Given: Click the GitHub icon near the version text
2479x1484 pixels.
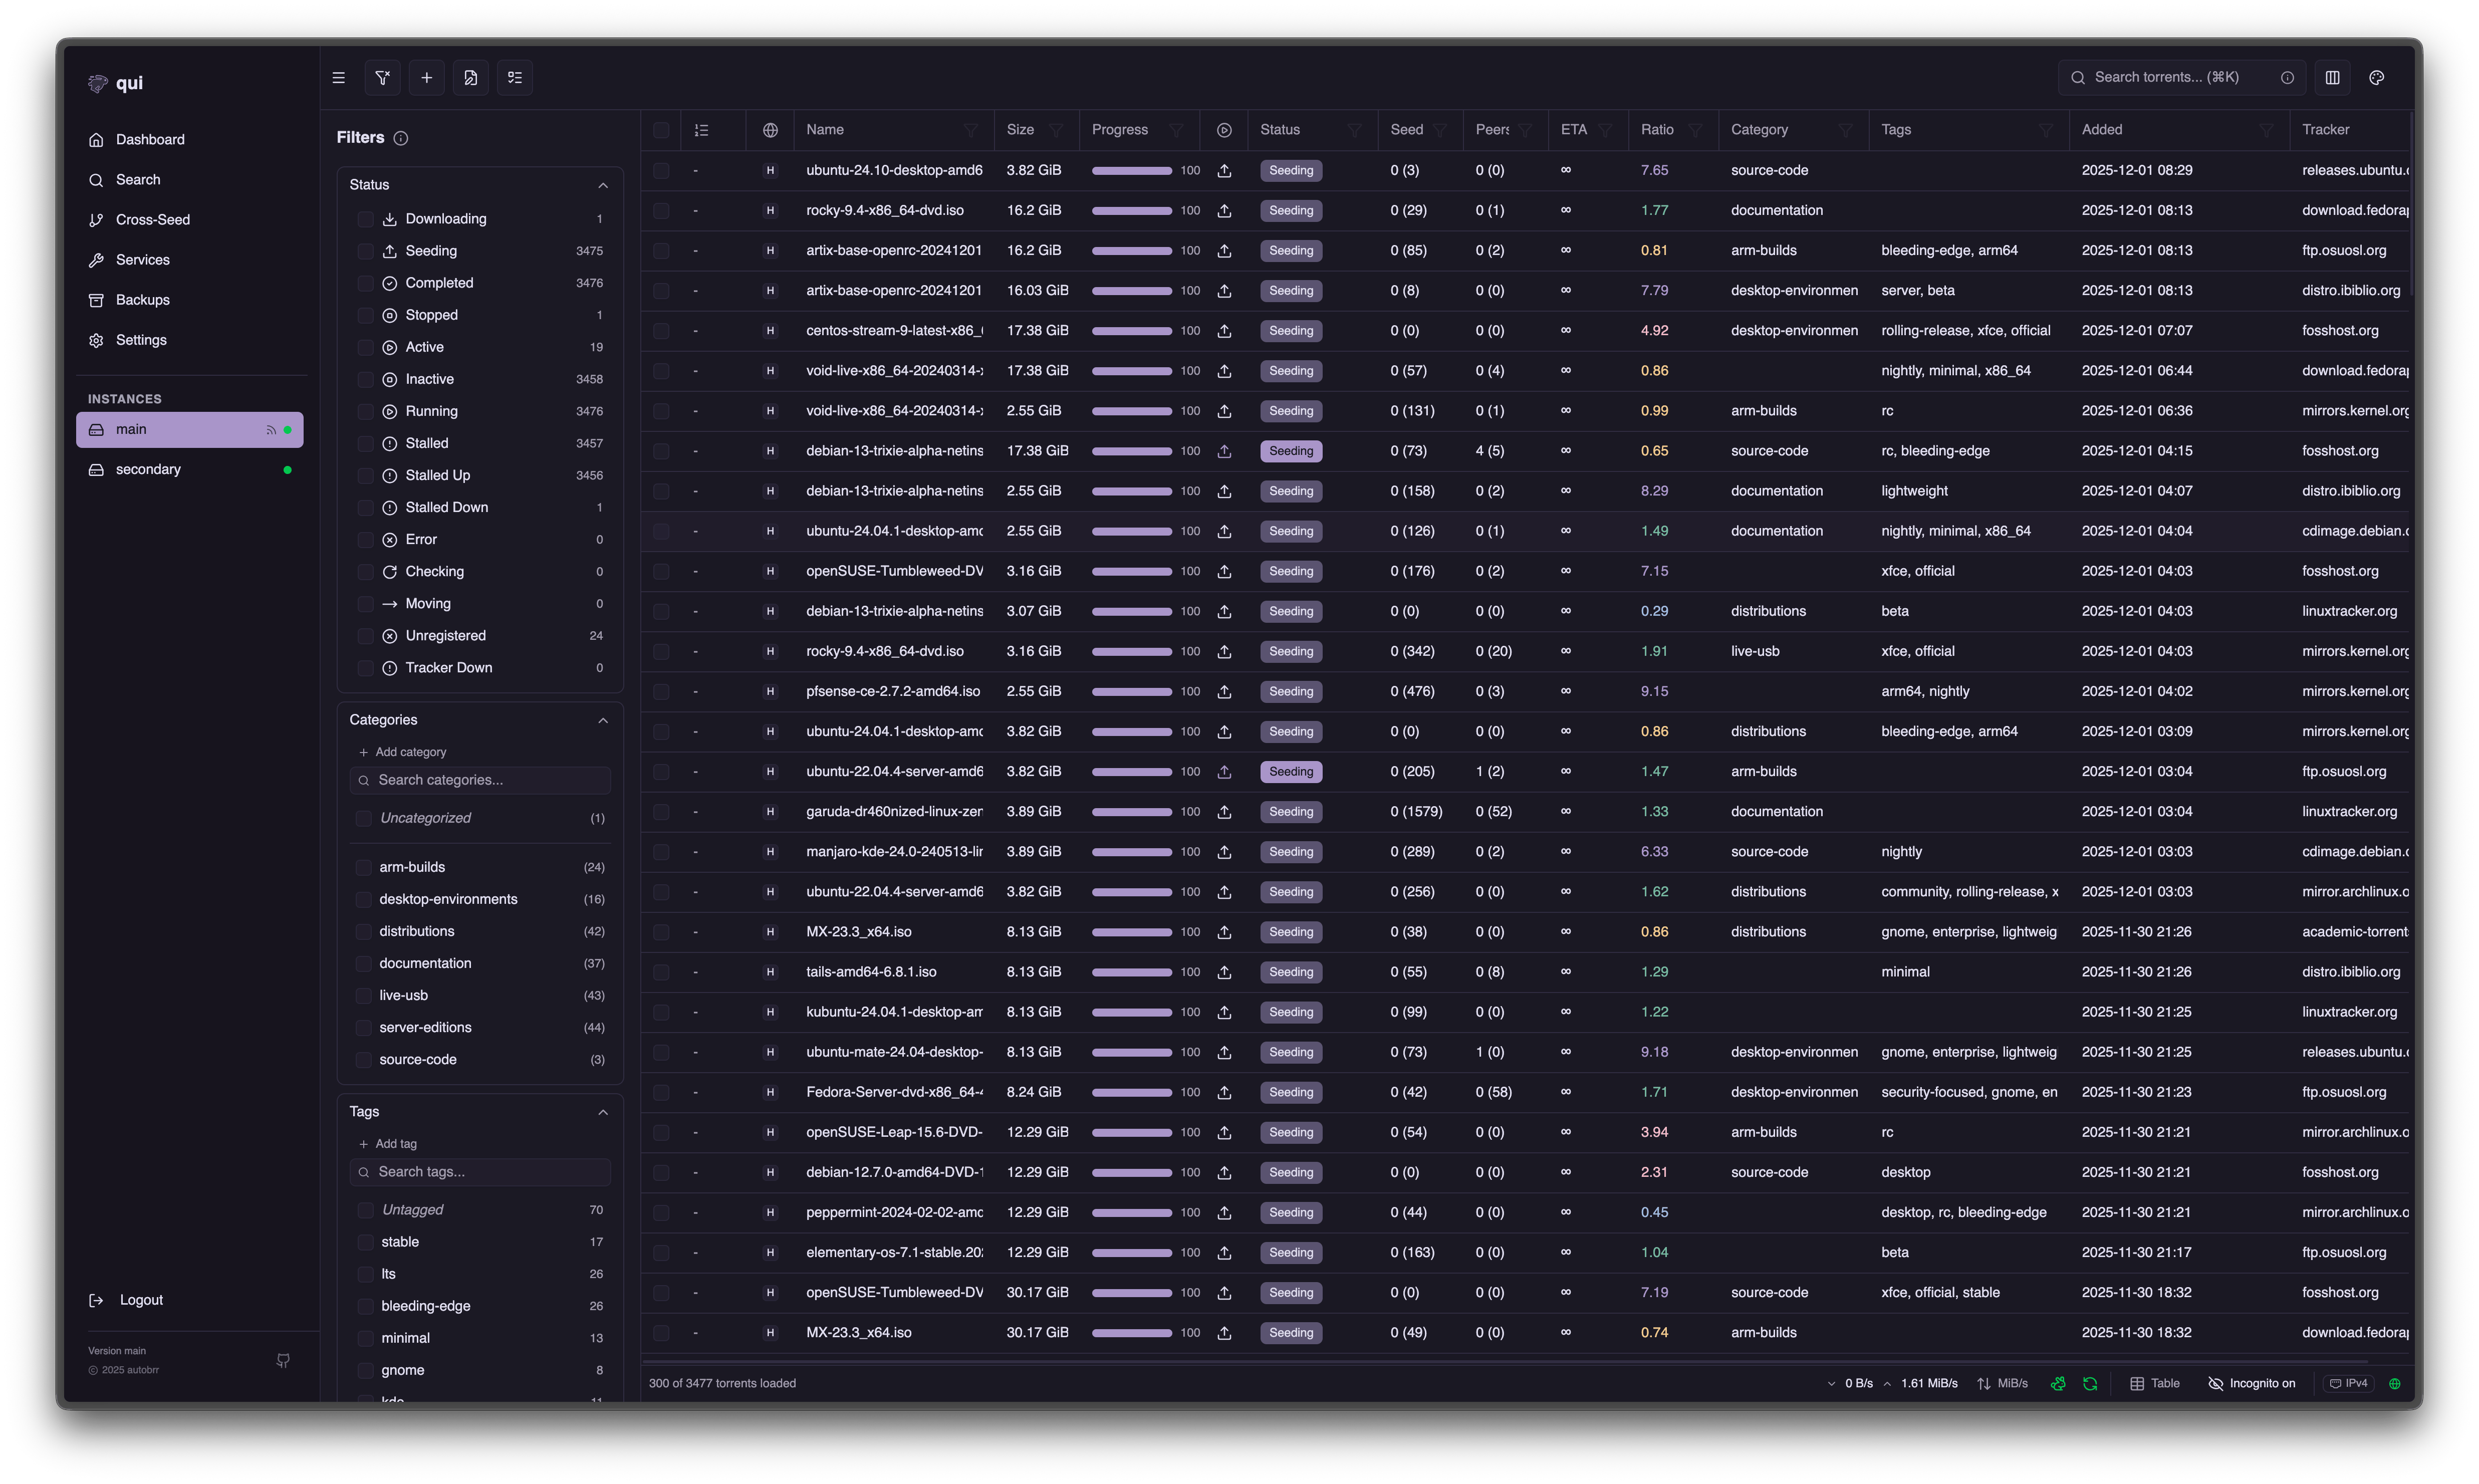Looking at the screenshot, I should click(283, 1360).
